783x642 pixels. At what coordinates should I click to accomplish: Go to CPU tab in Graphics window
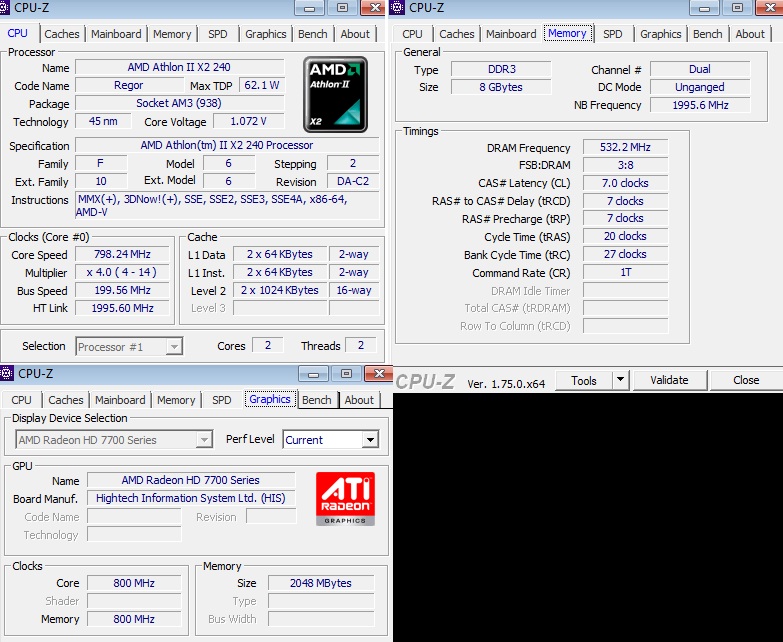pyautogui.click(x=21, y=400)
